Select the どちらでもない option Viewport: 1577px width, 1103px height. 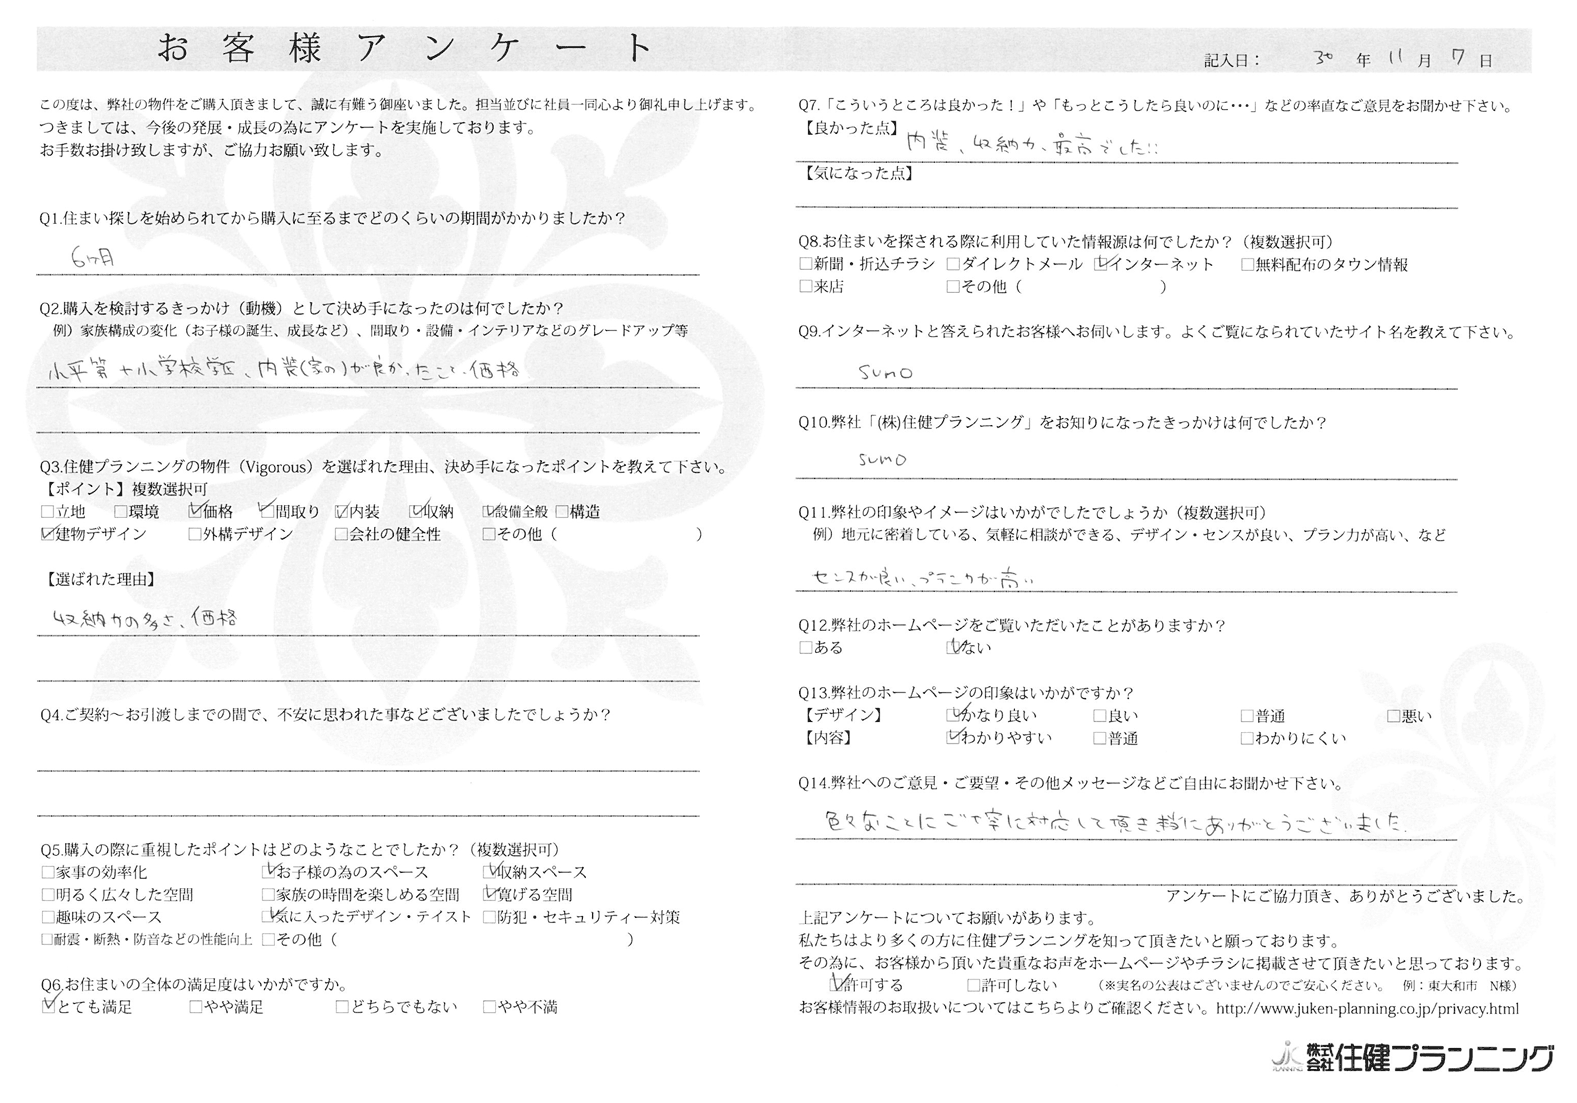(342, 1008)
